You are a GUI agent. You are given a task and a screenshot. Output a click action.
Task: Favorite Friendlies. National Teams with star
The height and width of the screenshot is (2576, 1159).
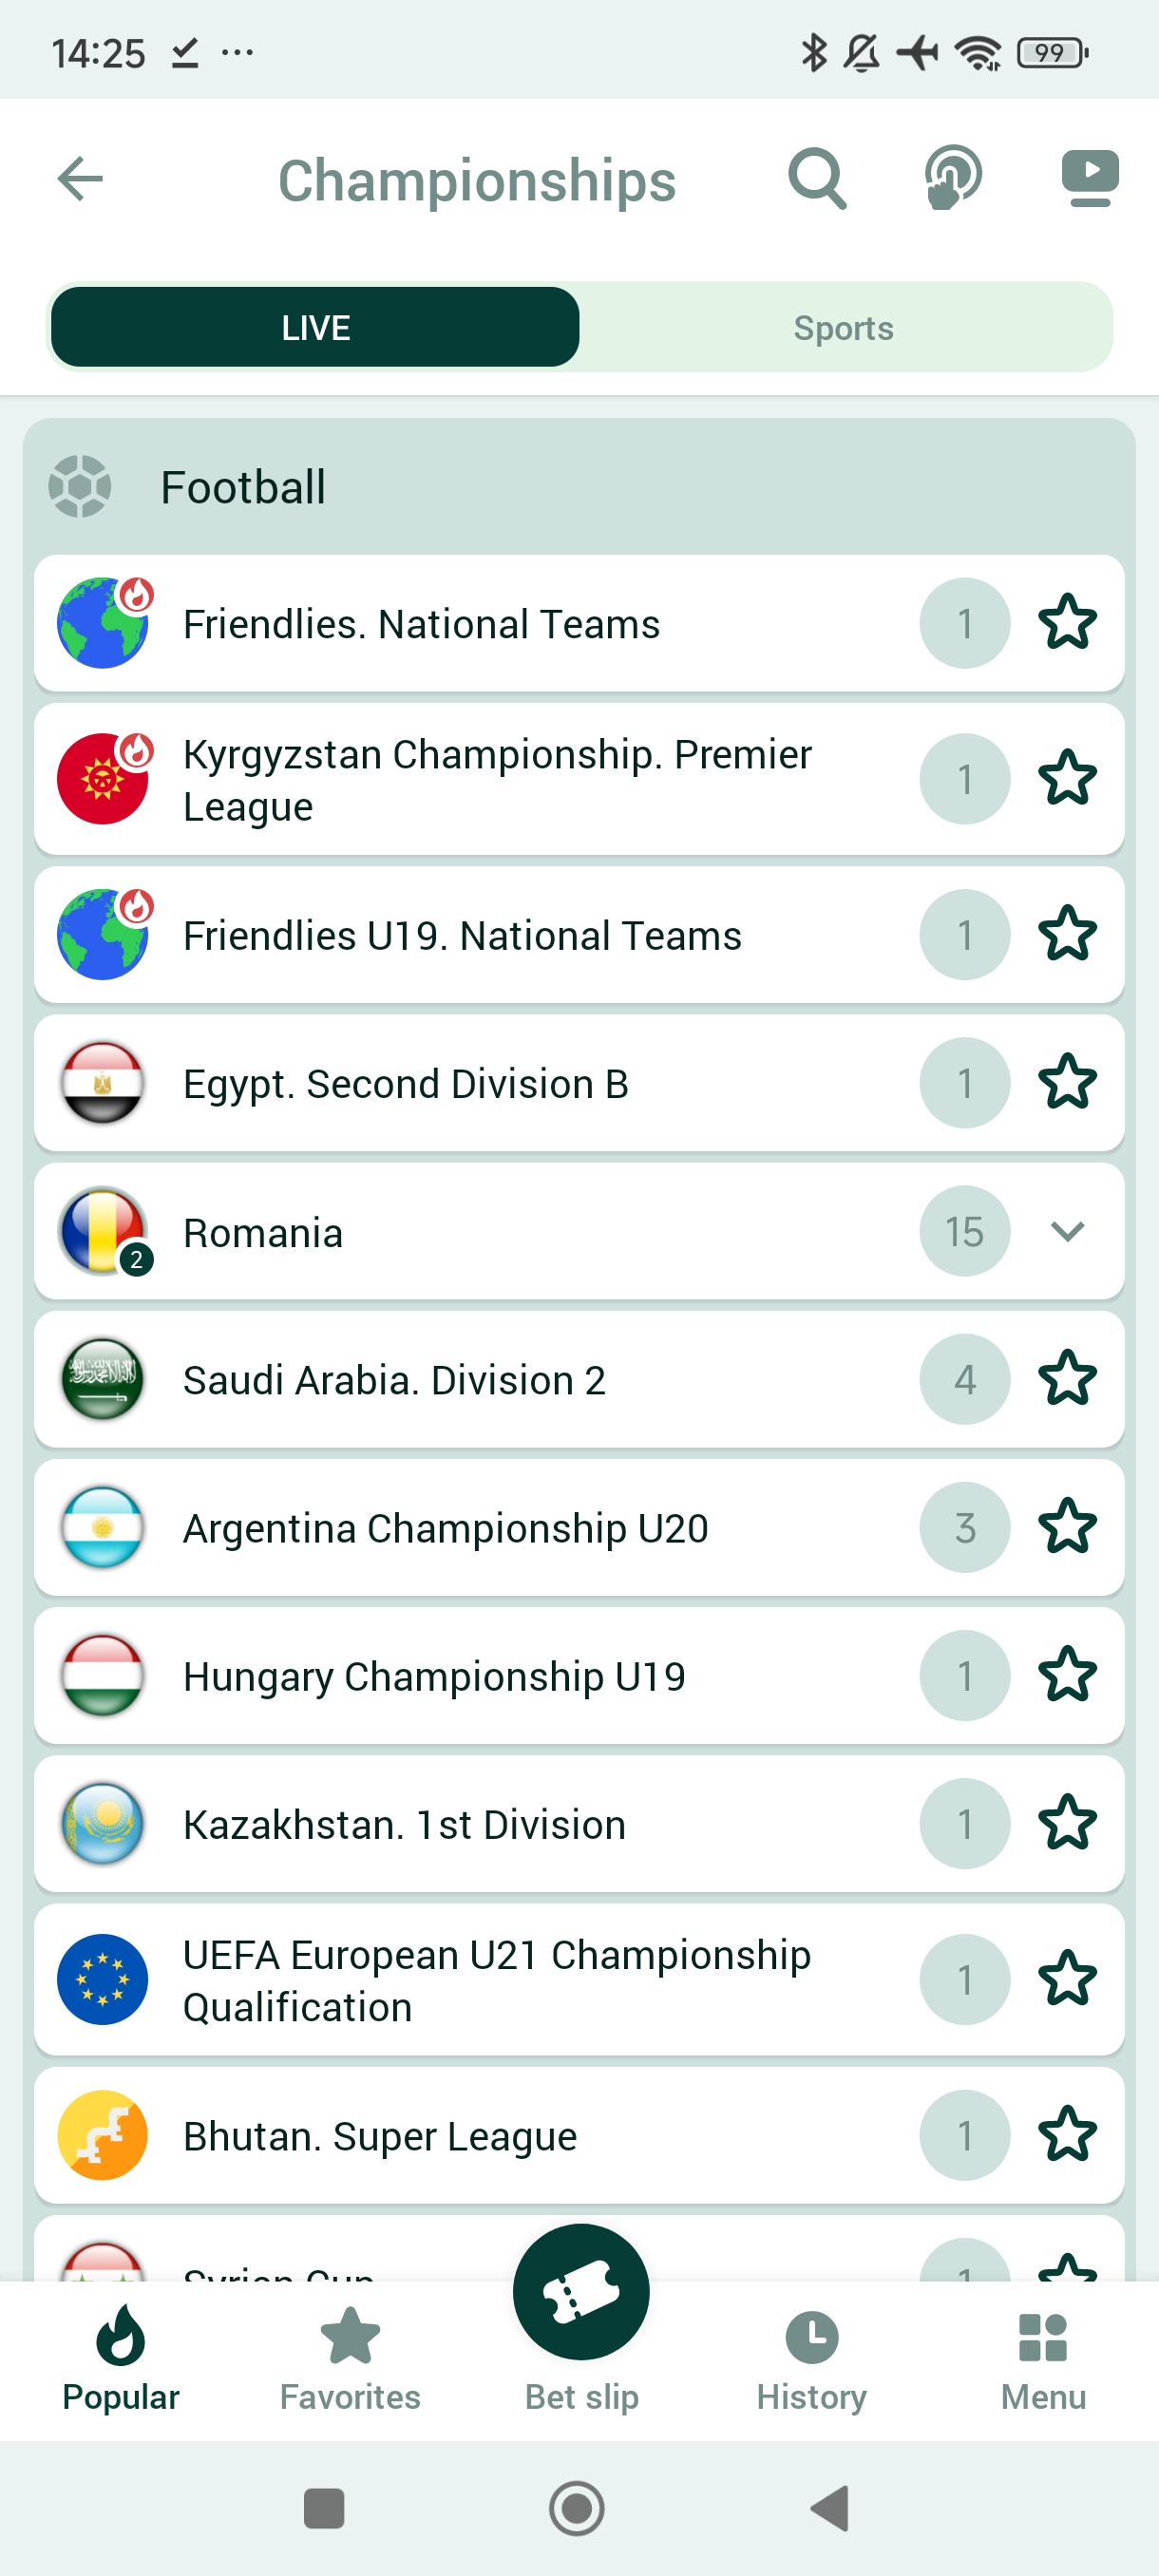click(1067, 623)
